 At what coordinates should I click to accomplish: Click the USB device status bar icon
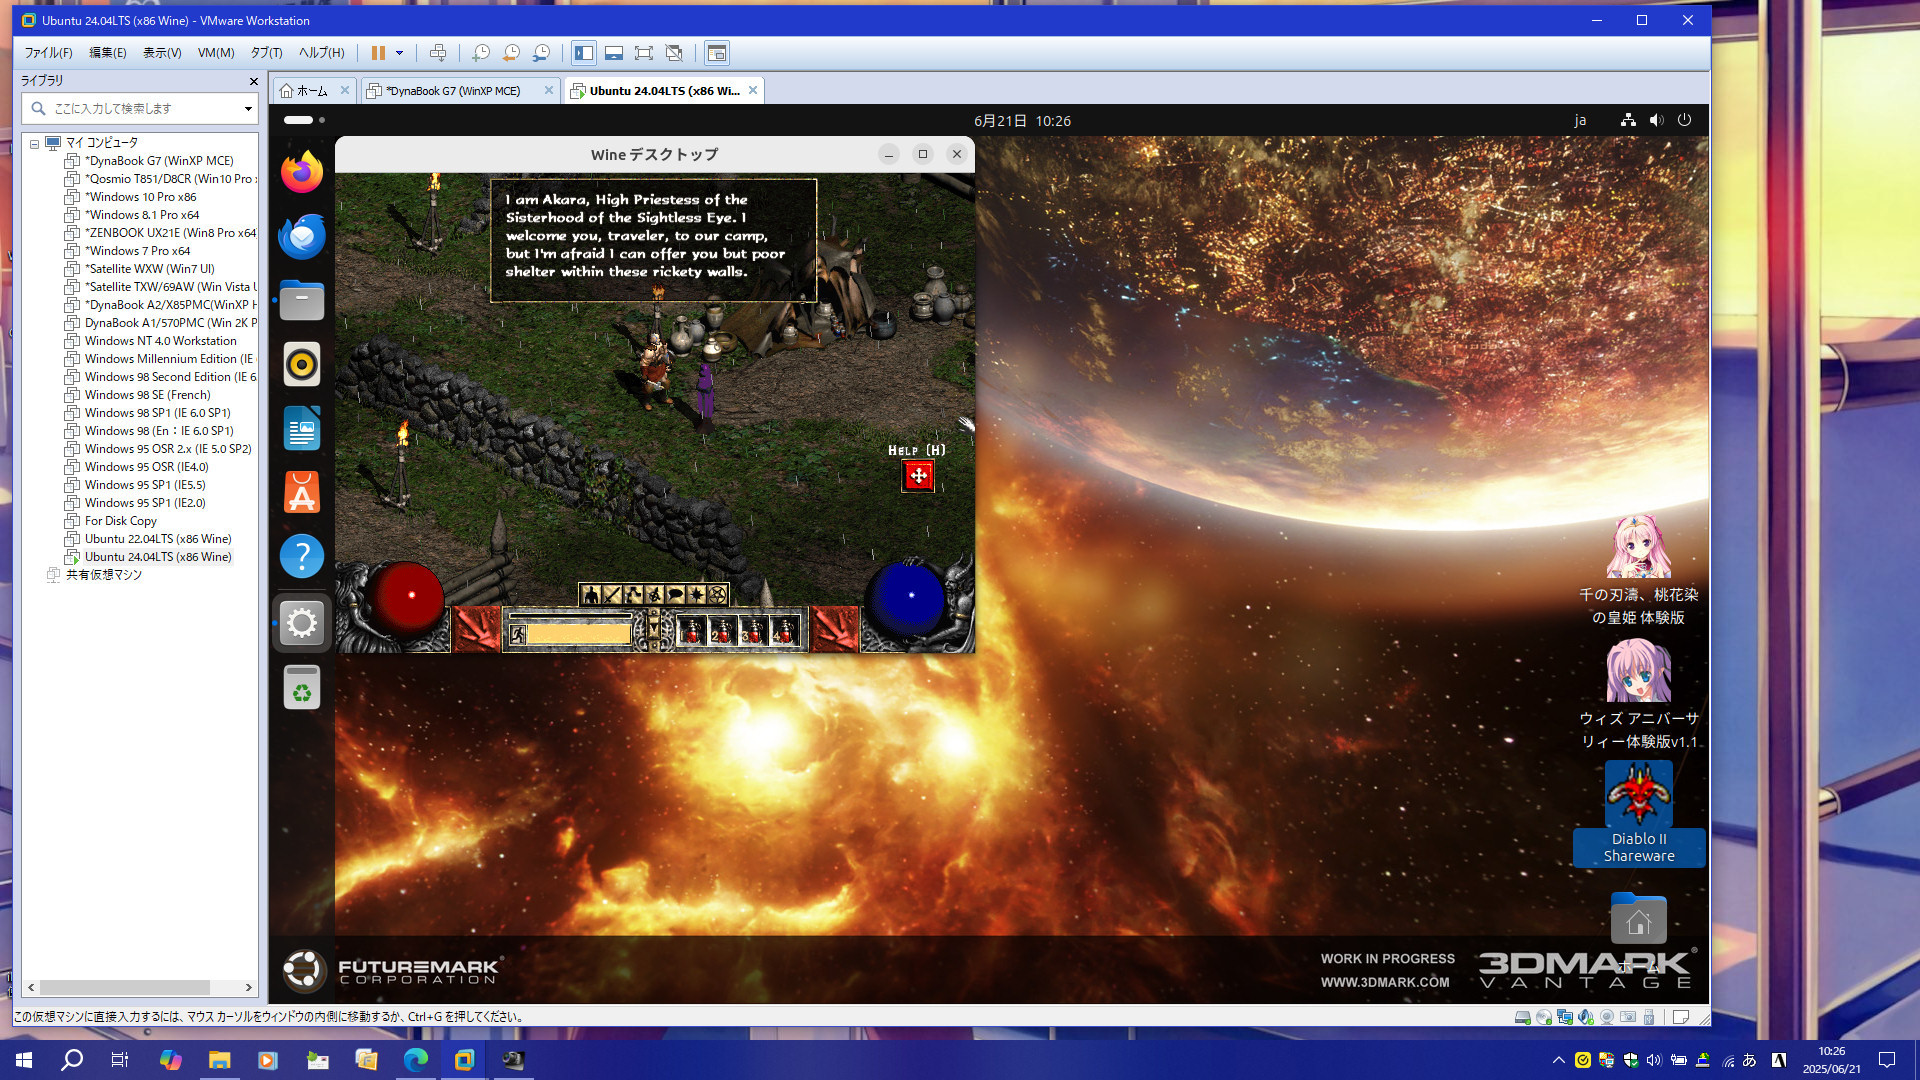coord(1649,1017)
